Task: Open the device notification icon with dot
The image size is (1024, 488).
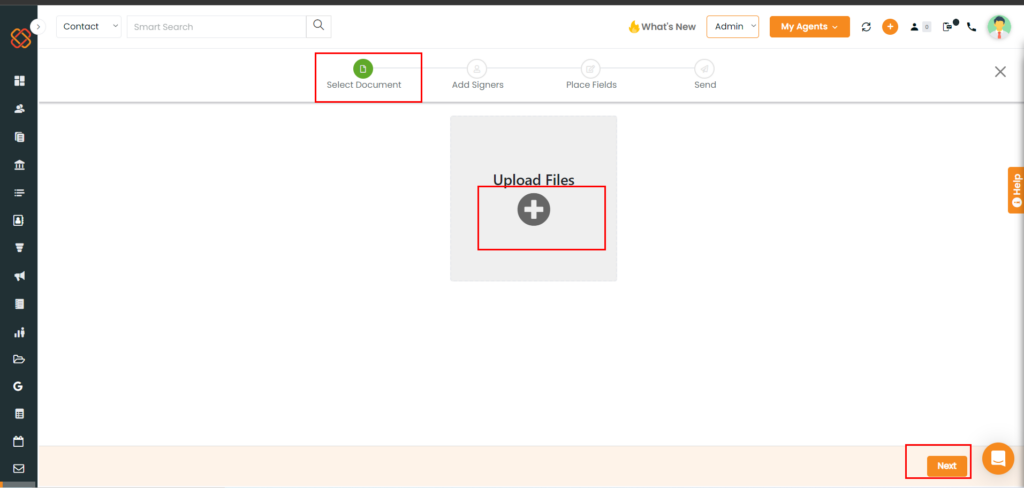Action: [x=950, y=26]
